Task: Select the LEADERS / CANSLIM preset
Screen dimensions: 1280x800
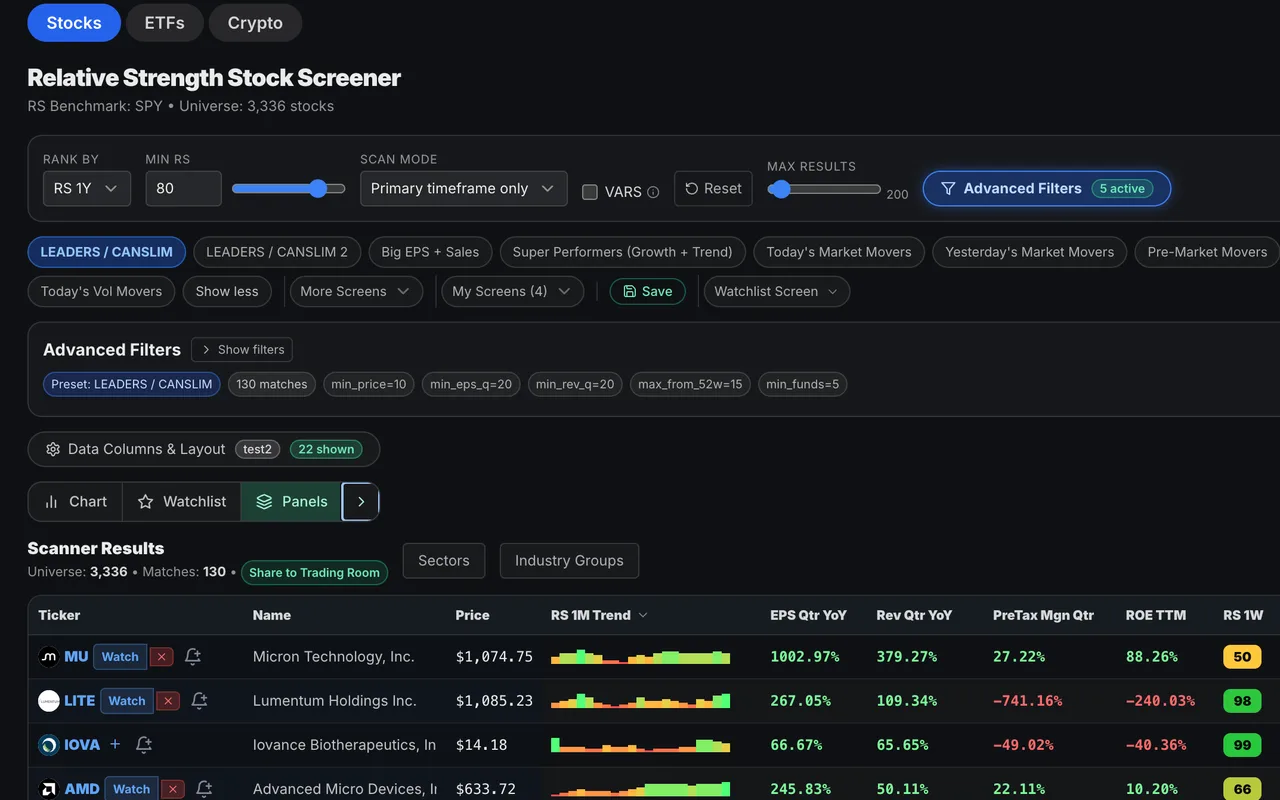Action: (107, 252)
